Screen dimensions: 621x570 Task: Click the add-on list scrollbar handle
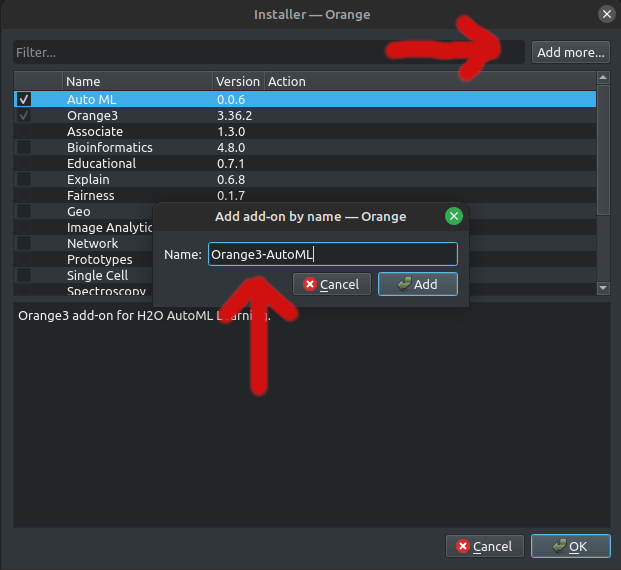pos(603,150)
